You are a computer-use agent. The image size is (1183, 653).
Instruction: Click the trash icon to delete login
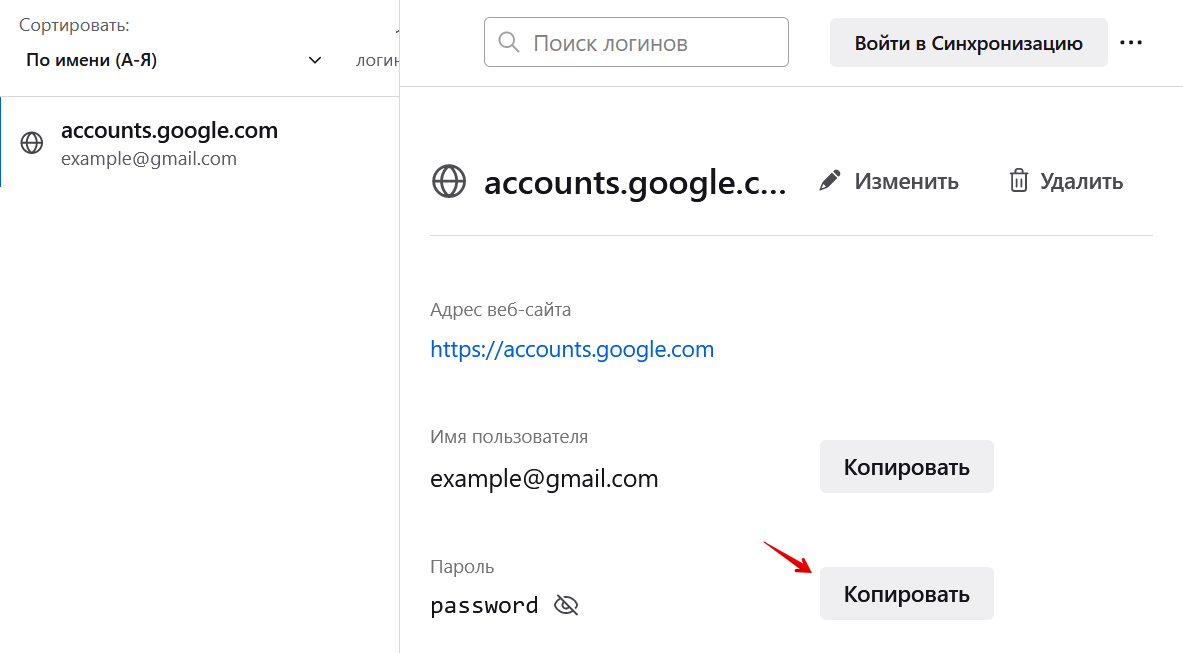(x=1018, y=181)
